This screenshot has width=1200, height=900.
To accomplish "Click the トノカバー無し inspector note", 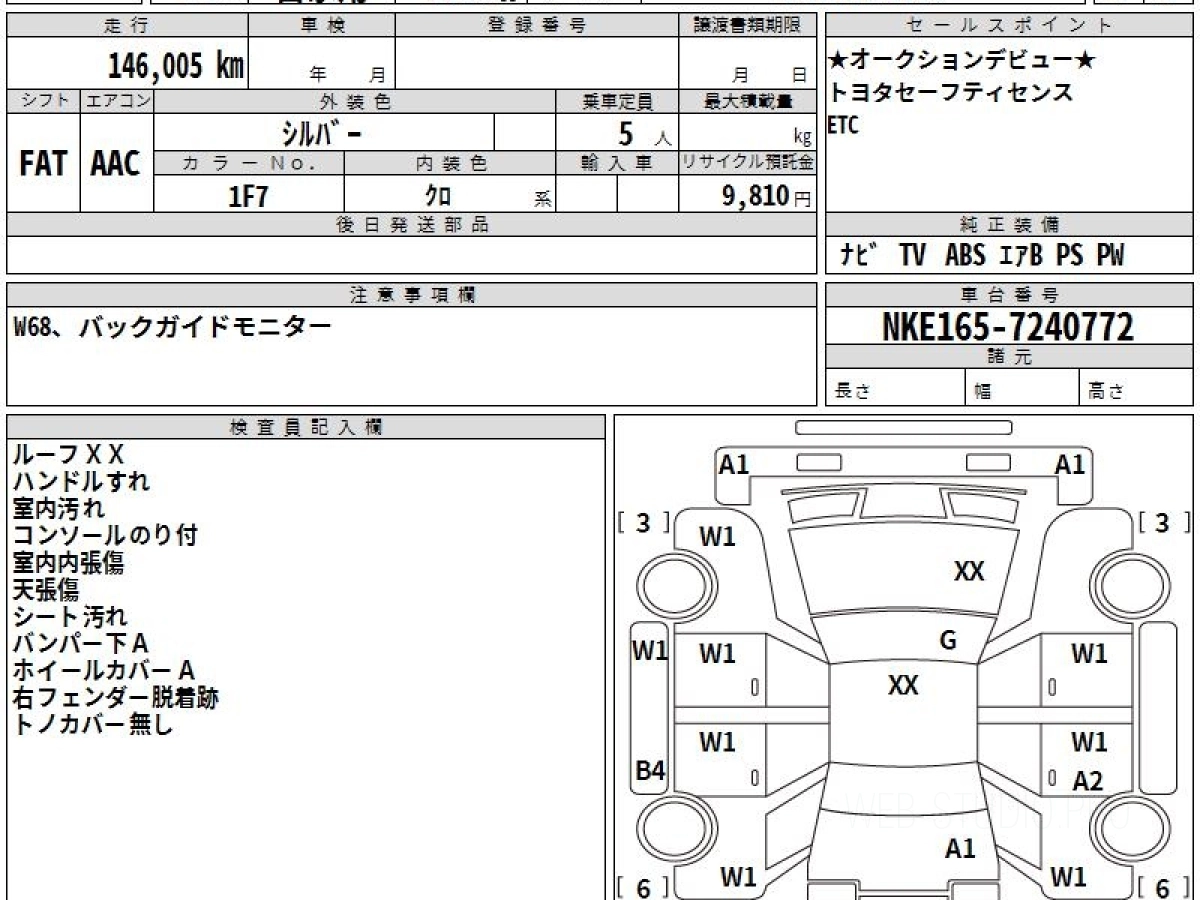I will tap(93, 725).
